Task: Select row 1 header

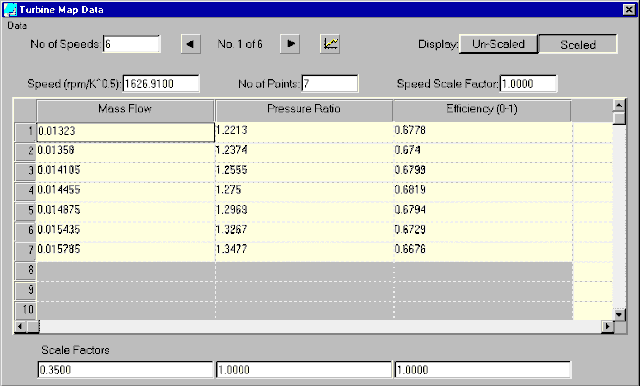Action: 25,131
